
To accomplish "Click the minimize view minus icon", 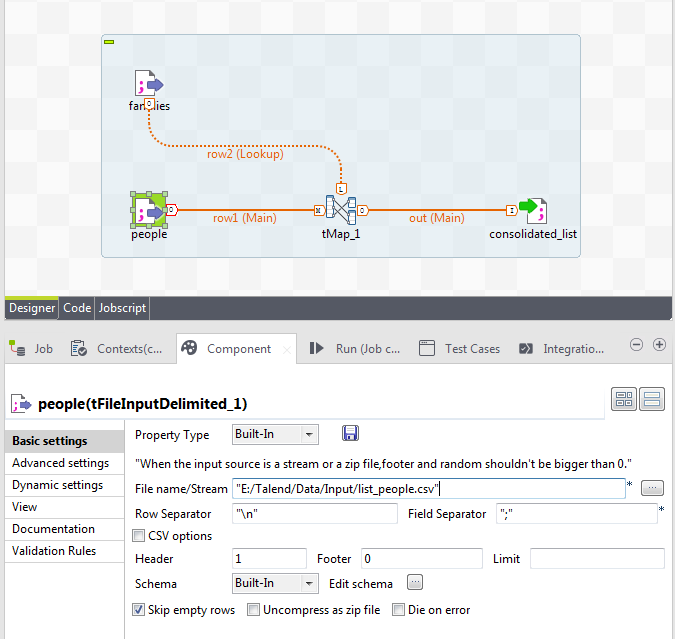I will point(636,344).
